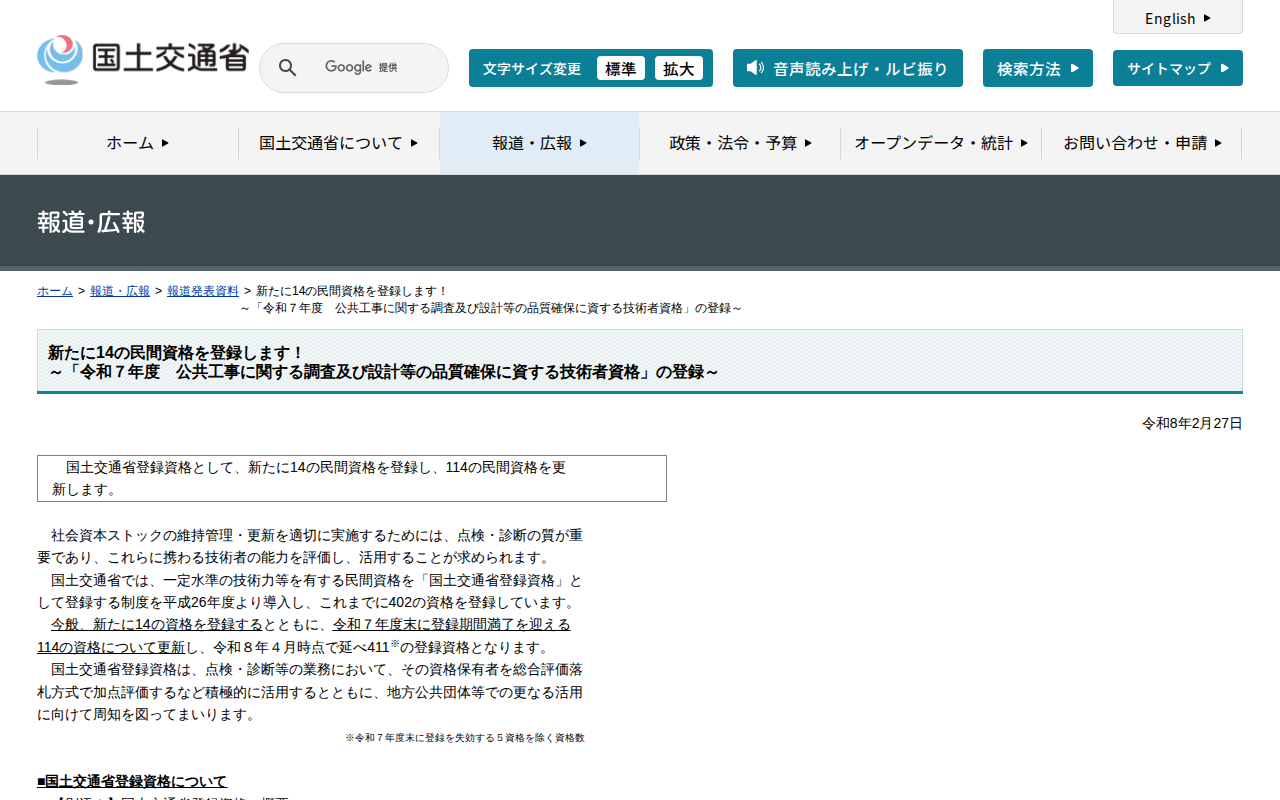Click the MLIT logo in the header
This screenshot has width=1280, height=800.
click(142, 59)
